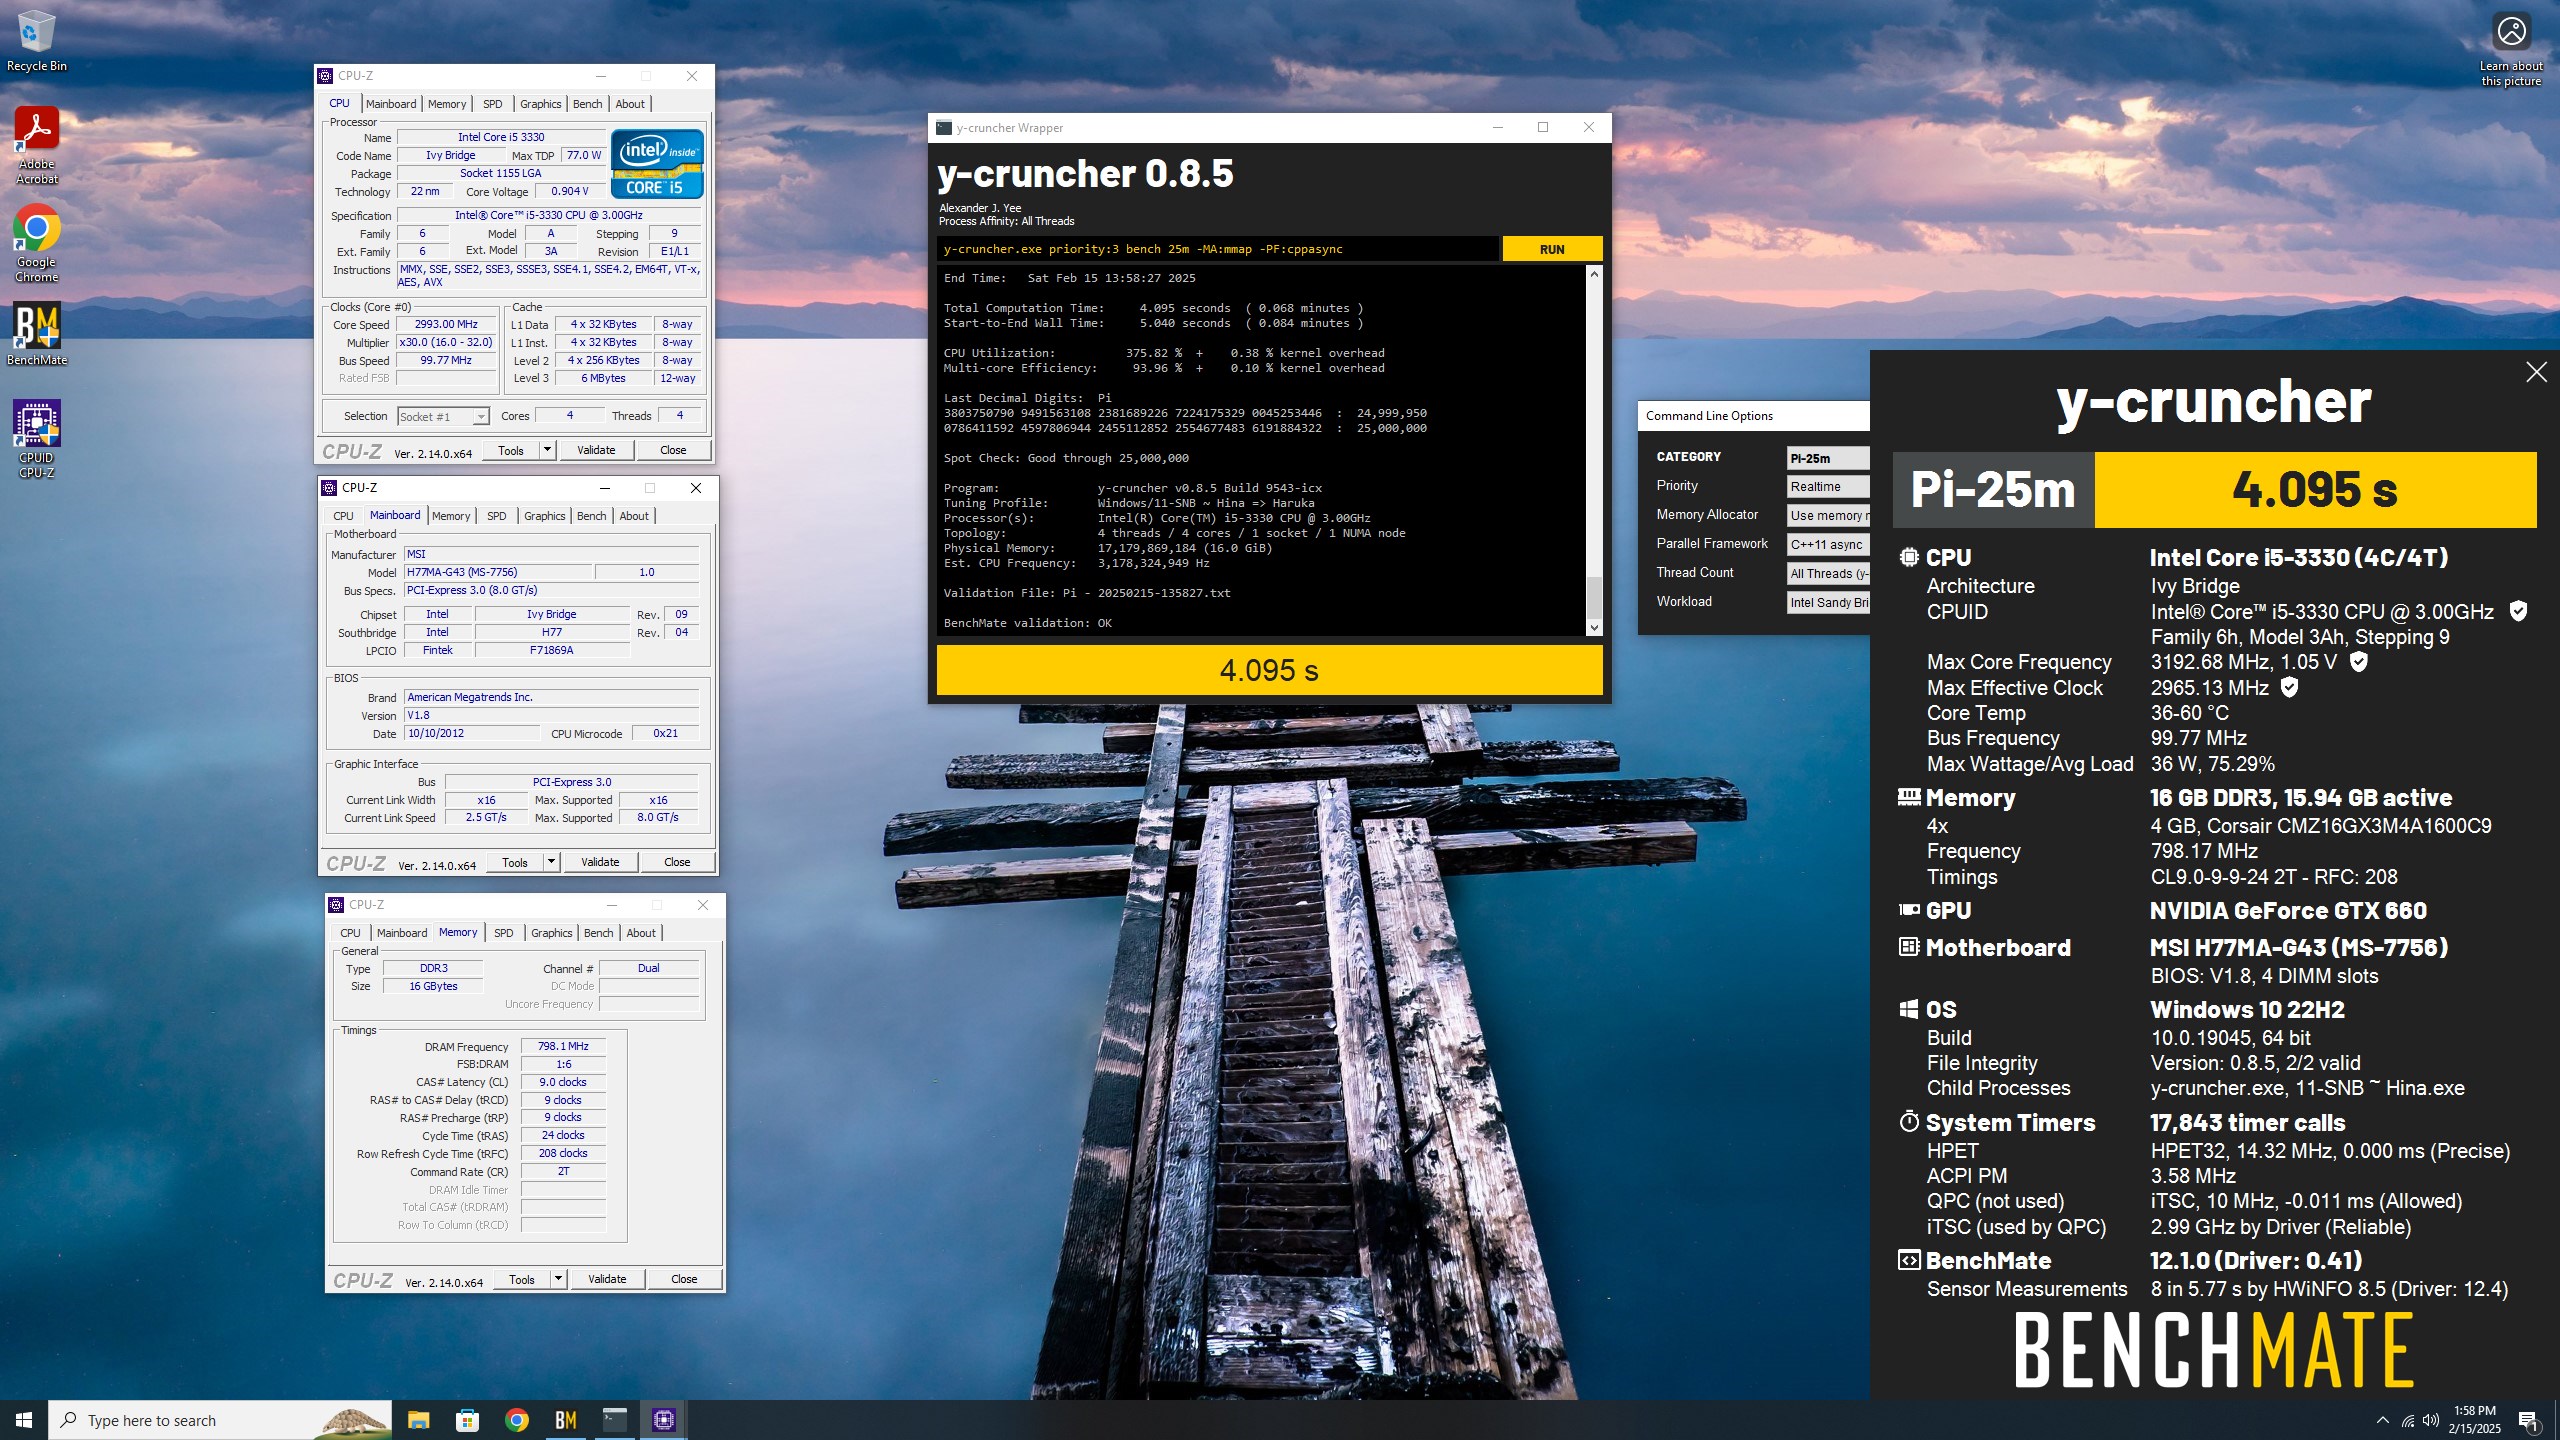
Task: Click the 'BenchMate validation: OK' console line
Action: 1028,623
